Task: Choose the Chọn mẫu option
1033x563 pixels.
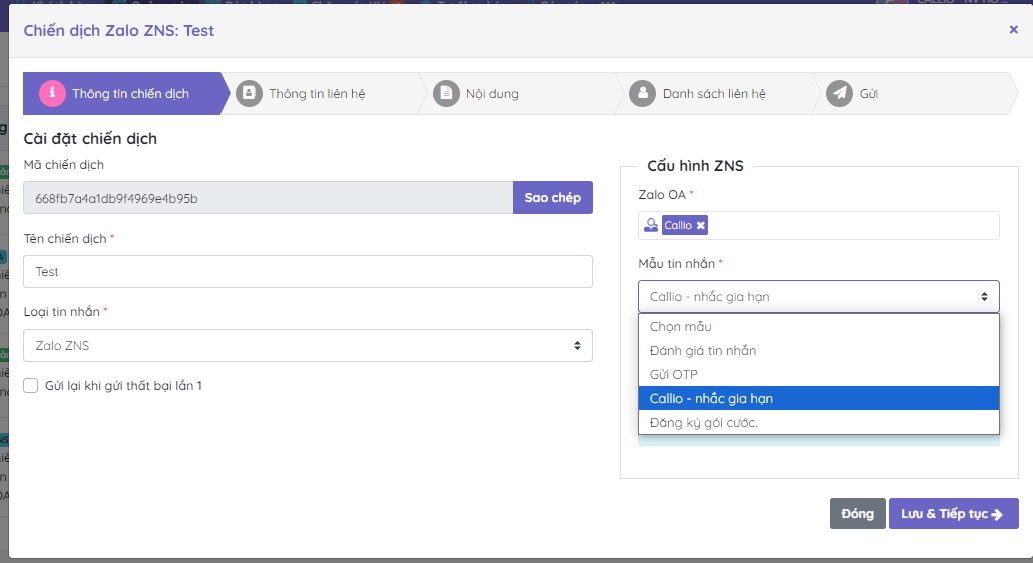Action: [818, 327]
